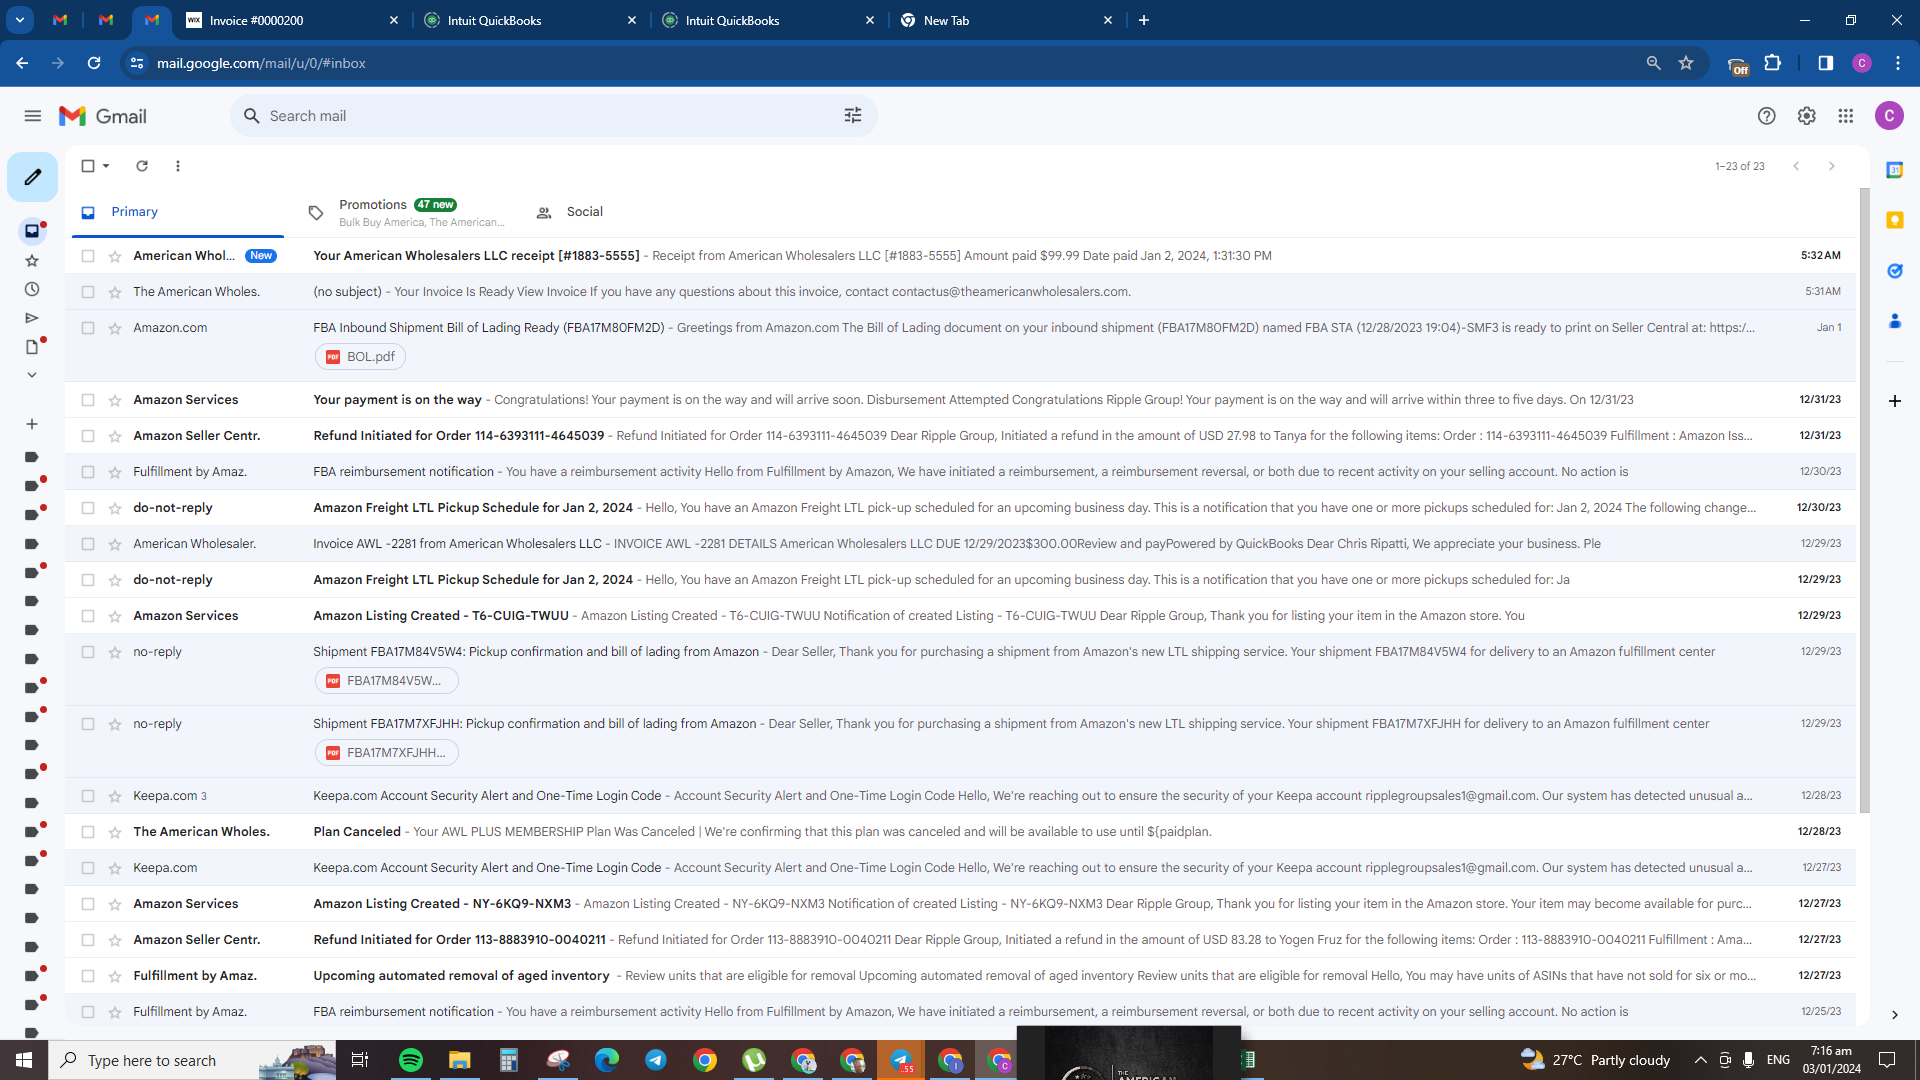Switch to the New Tab browser tab
Screen dimensions: 1920x1080
coord(1006,20)
